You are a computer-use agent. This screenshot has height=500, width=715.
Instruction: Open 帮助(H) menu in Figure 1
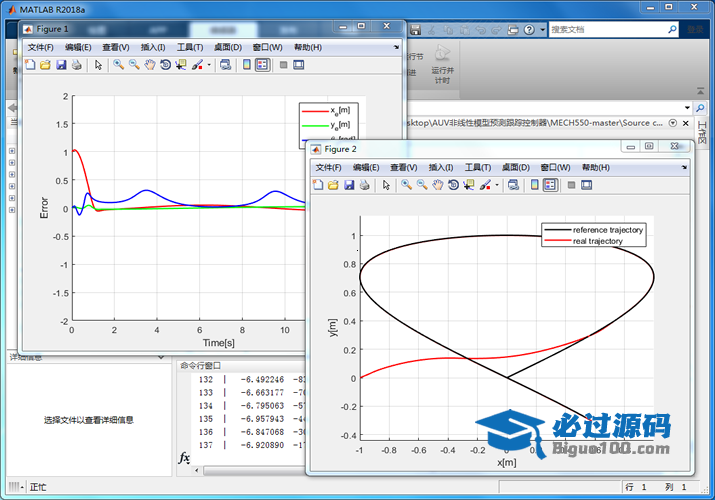pyautogui.click(x=308, y=47)
